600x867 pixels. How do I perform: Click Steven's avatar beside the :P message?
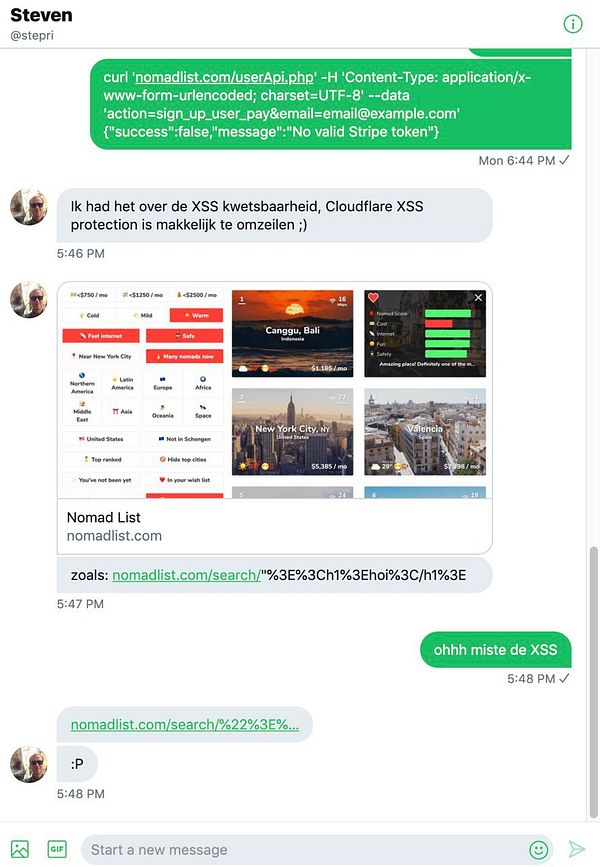point(29,764)
